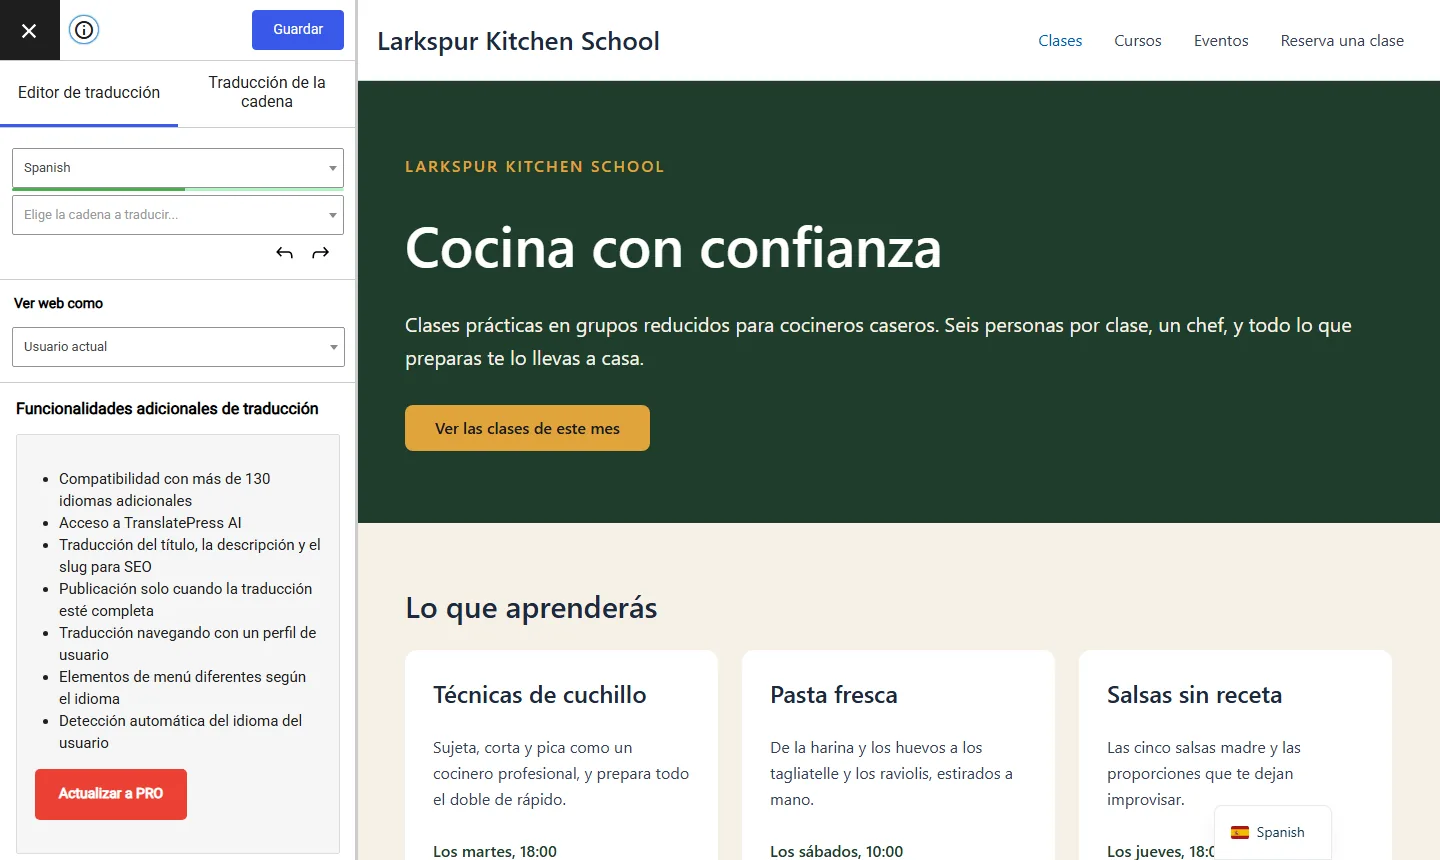This screenshot has height=860, width=1440.
Task: Select the 'De la harina y los huevos' description
Action: pyautogui.click(x=891, y=774)
